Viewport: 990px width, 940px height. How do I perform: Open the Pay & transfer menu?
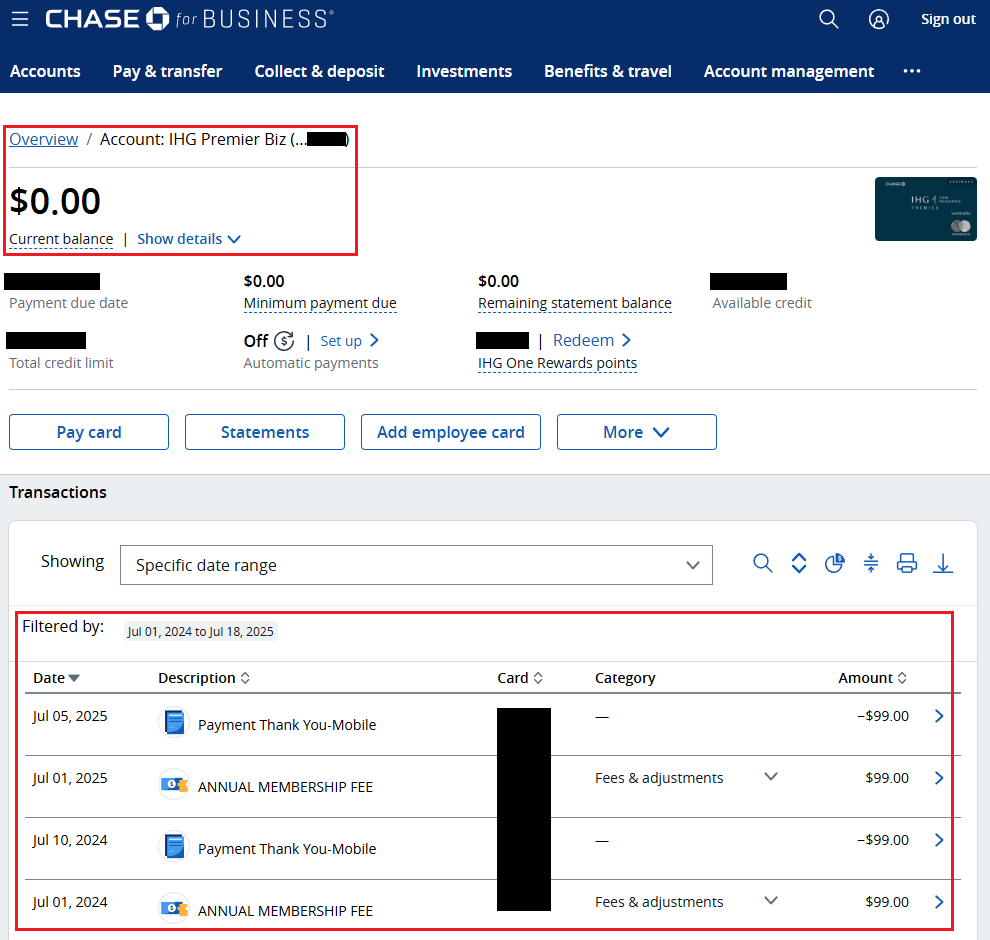(x=167, y=71)
